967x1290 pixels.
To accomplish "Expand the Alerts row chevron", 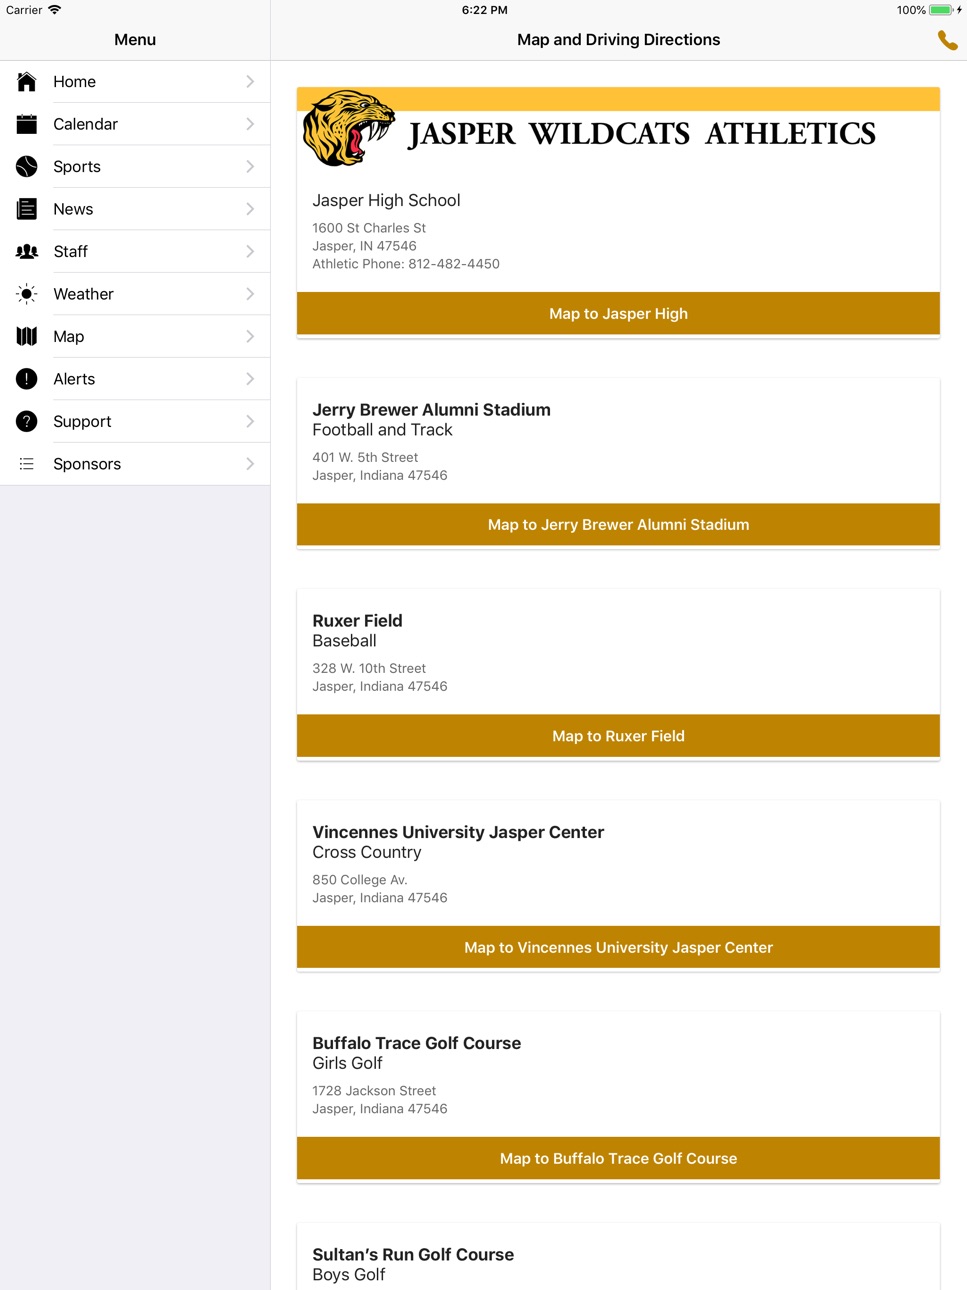I will click(x=250, y=379).
